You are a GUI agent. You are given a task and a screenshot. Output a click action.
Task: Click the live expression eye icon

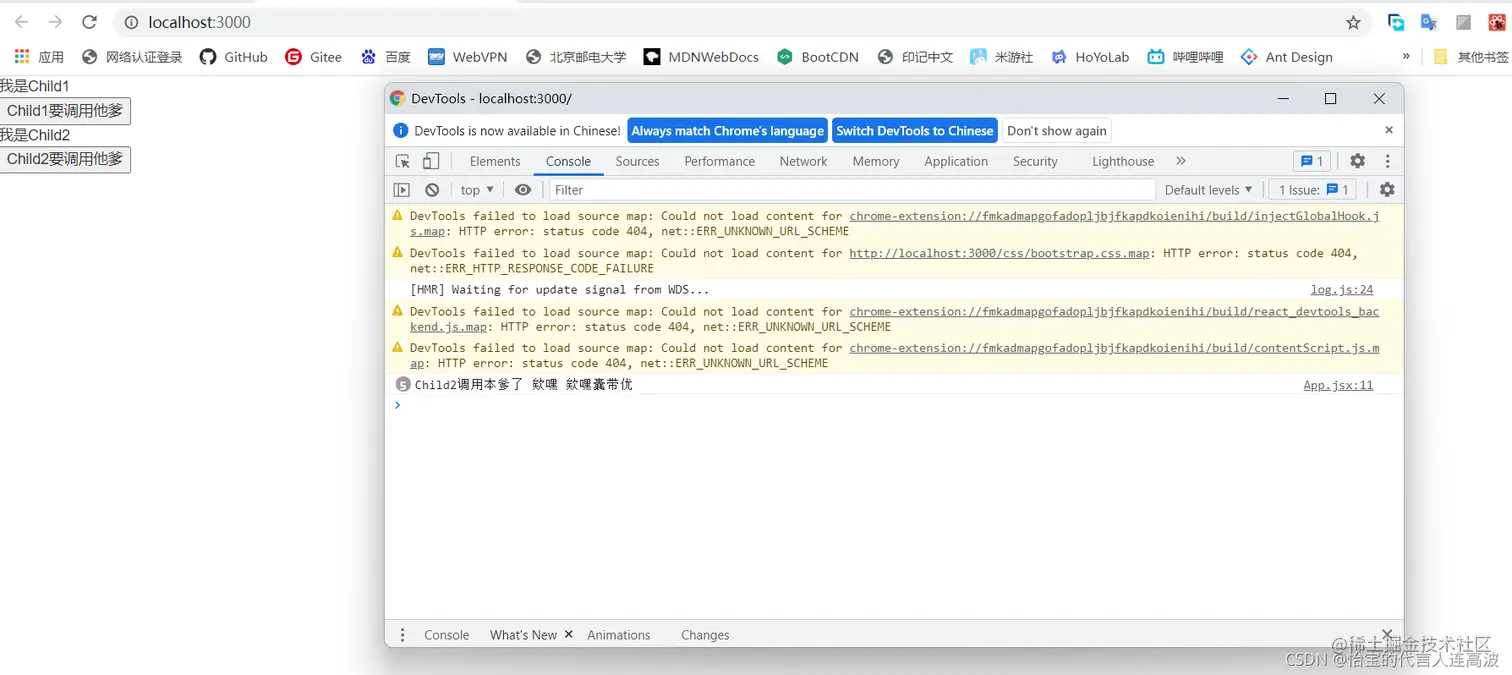click(523, 190)
